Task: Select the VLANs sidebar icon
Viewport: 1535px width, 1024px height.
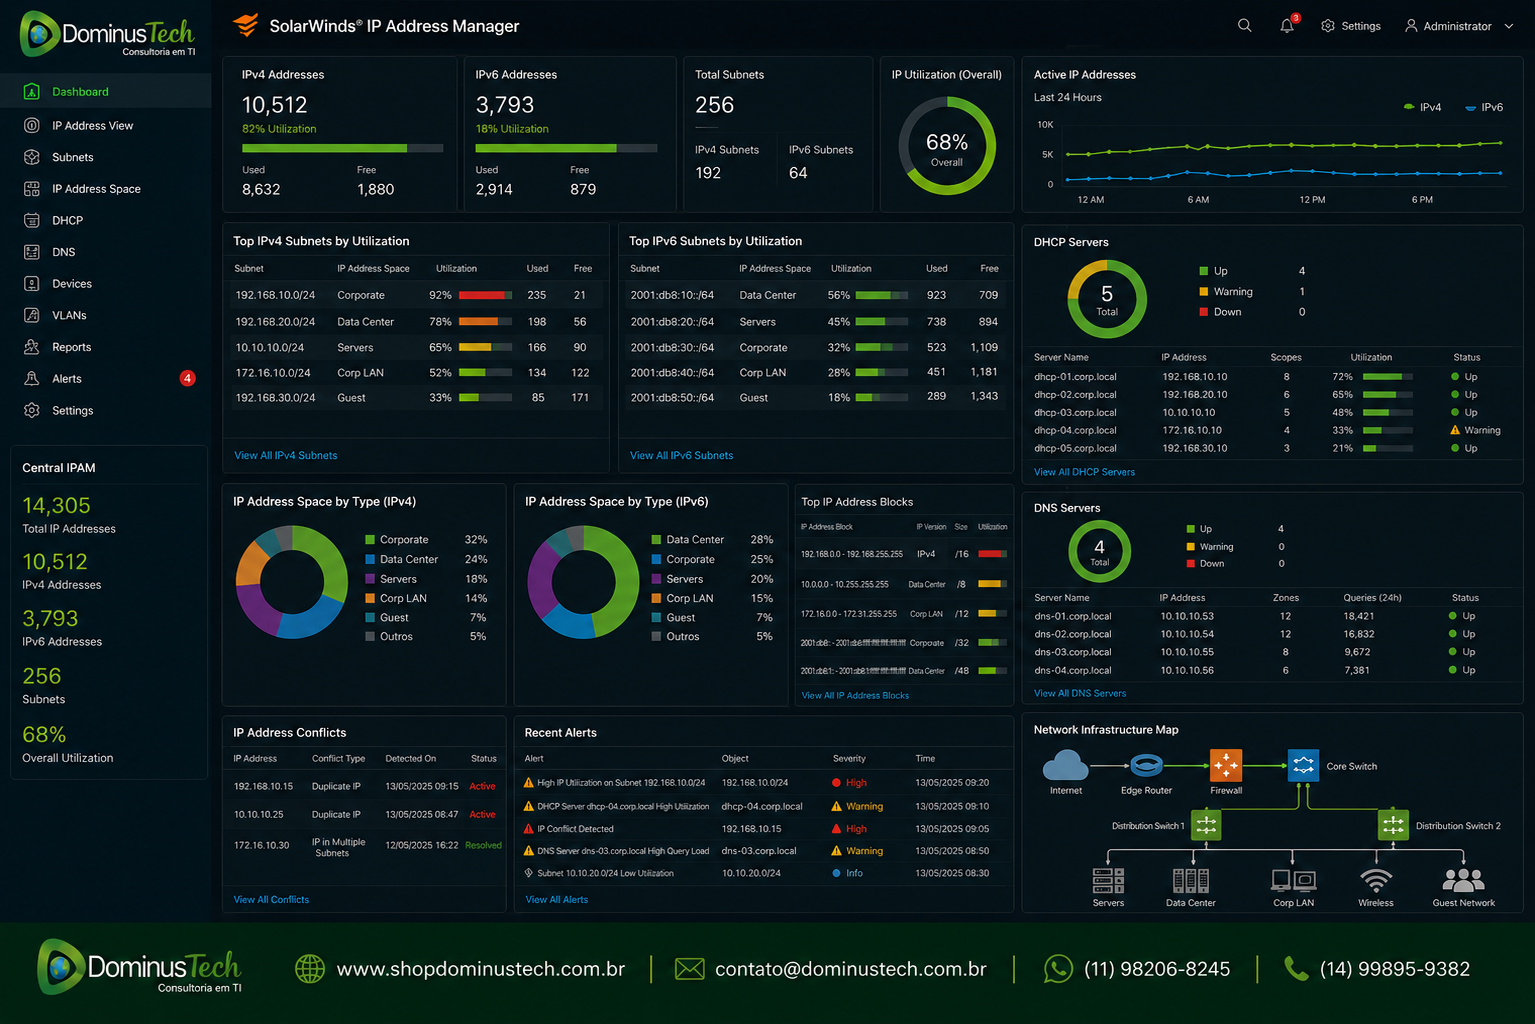Action: [32, 315]
